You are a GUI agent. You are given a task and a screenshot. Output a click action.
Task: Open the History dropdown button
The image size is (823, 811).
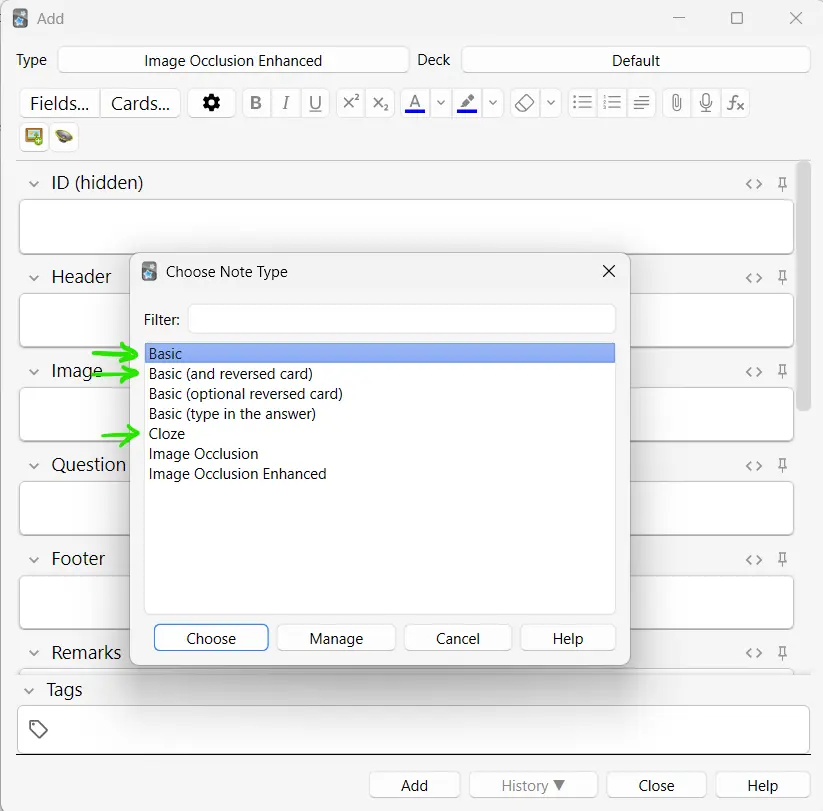[x=533, y=785]
